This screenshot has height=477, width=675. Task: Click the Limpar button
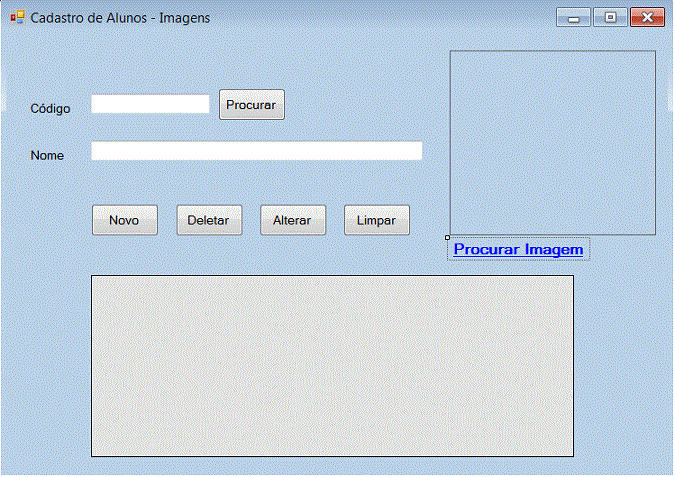[x=377, y=220]
